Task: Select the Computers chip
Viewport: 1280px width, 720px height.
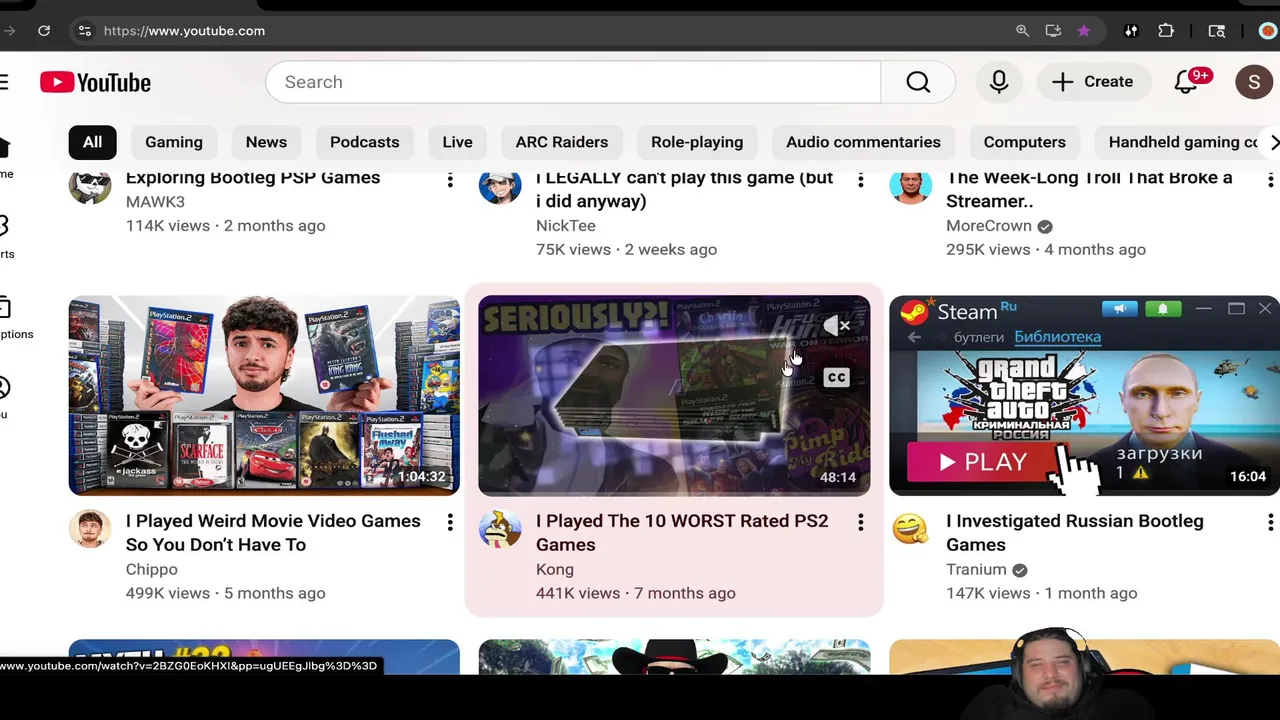Action: [1024, 142]
